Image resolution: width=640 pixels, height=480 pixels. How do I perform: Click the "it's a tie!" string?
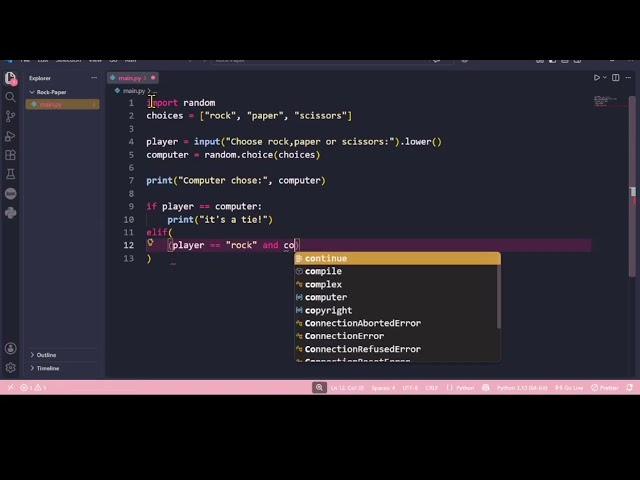(x=233, y=220)
